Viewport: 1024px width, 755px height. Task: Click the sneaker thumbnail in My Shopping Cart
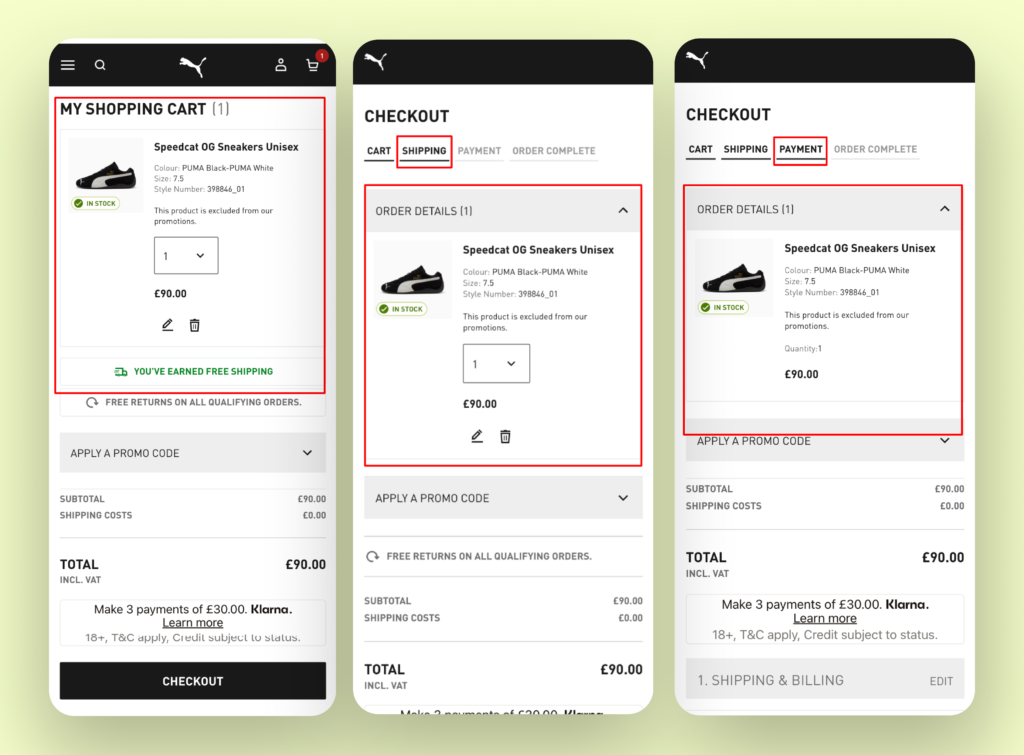point(106,175)
